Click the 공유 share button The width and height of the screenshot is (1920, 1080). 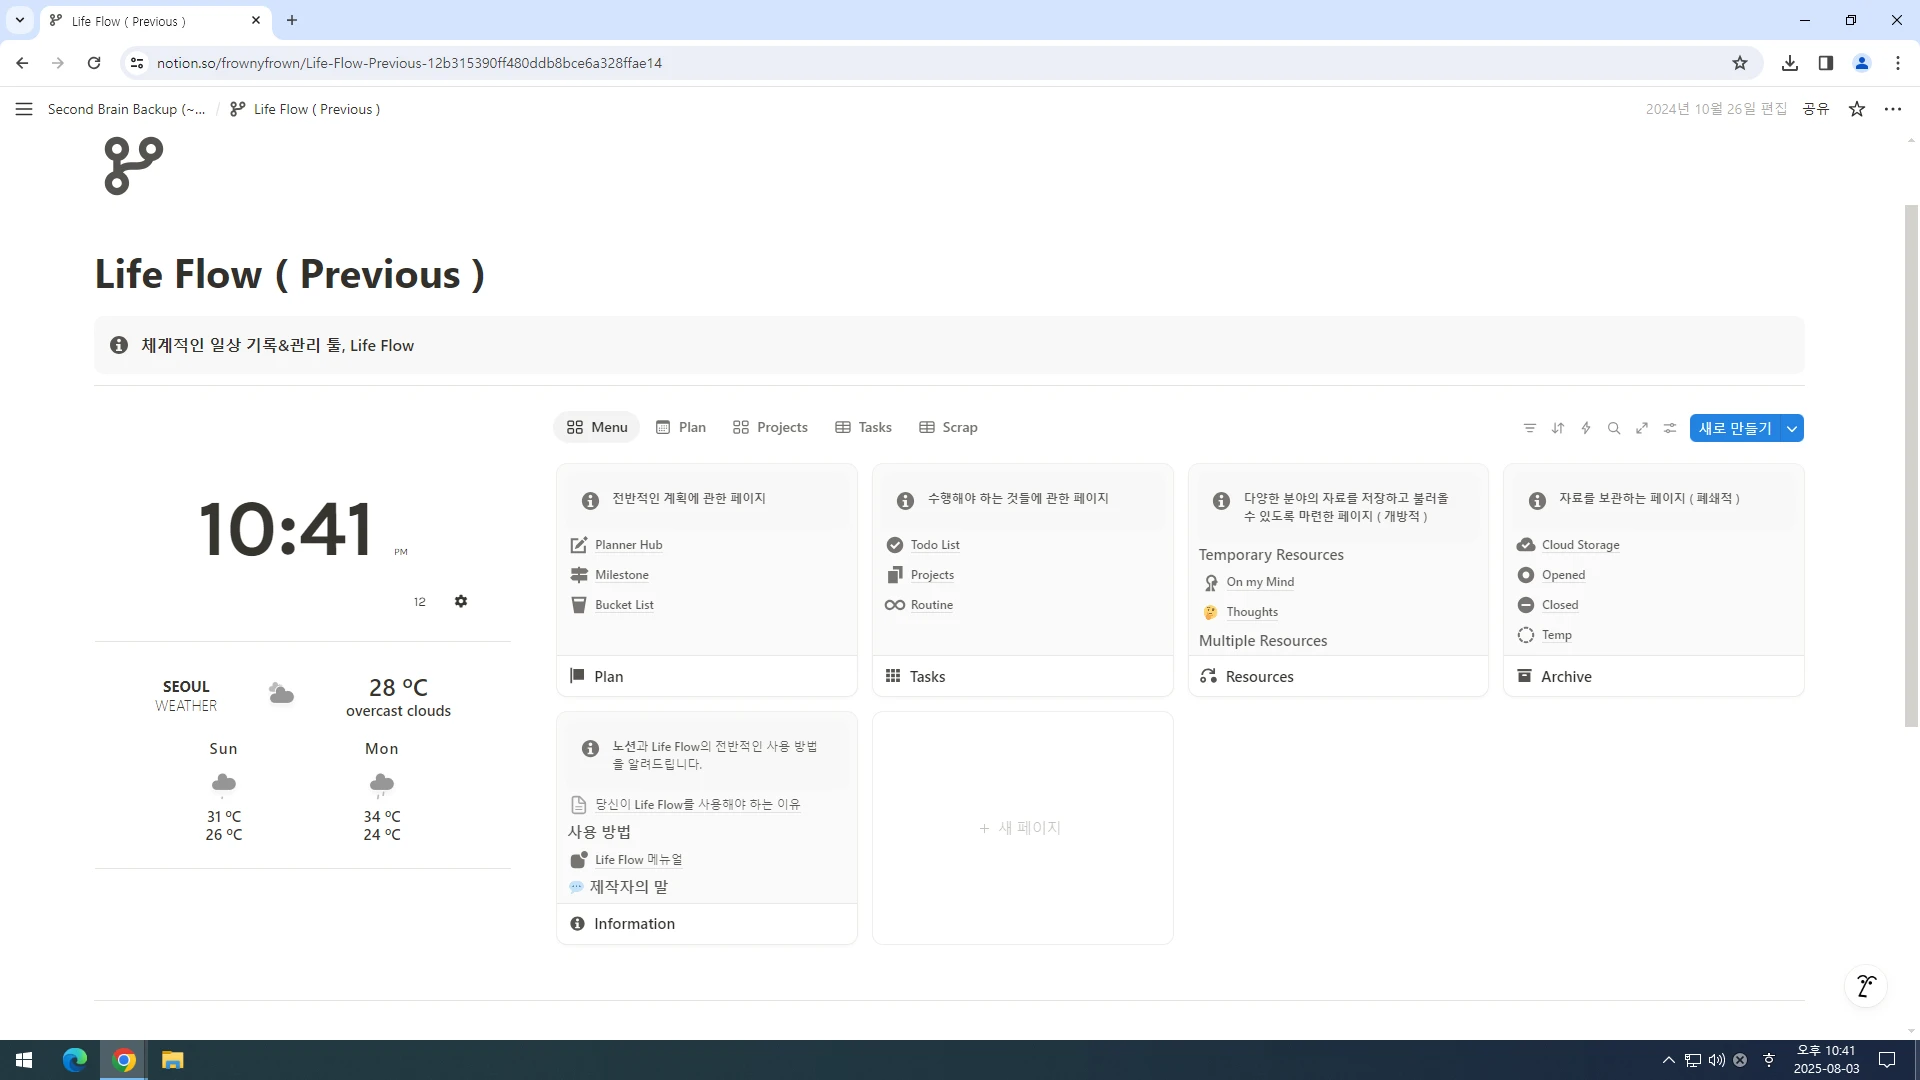1815,109
